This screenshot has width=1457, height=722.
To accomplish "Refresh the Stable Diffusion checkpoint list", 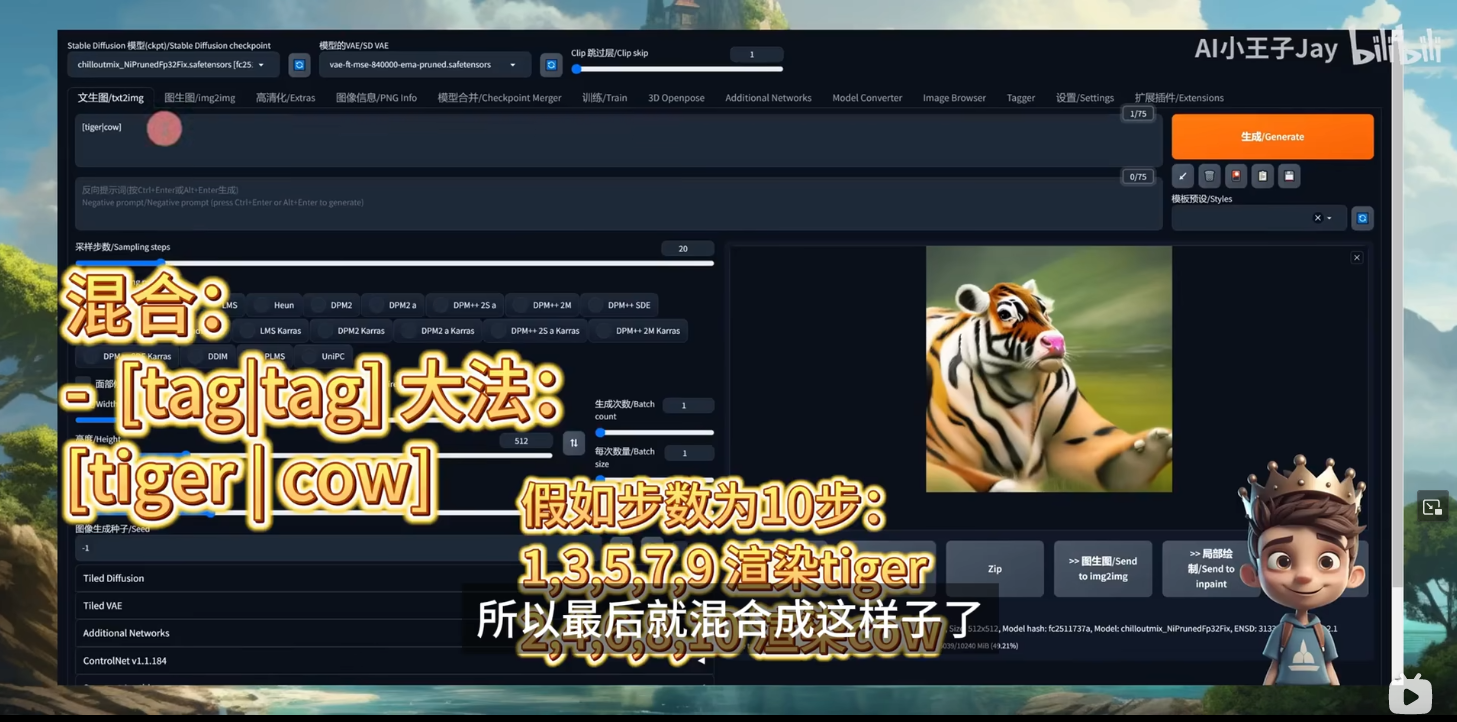I will pos(299,65).
